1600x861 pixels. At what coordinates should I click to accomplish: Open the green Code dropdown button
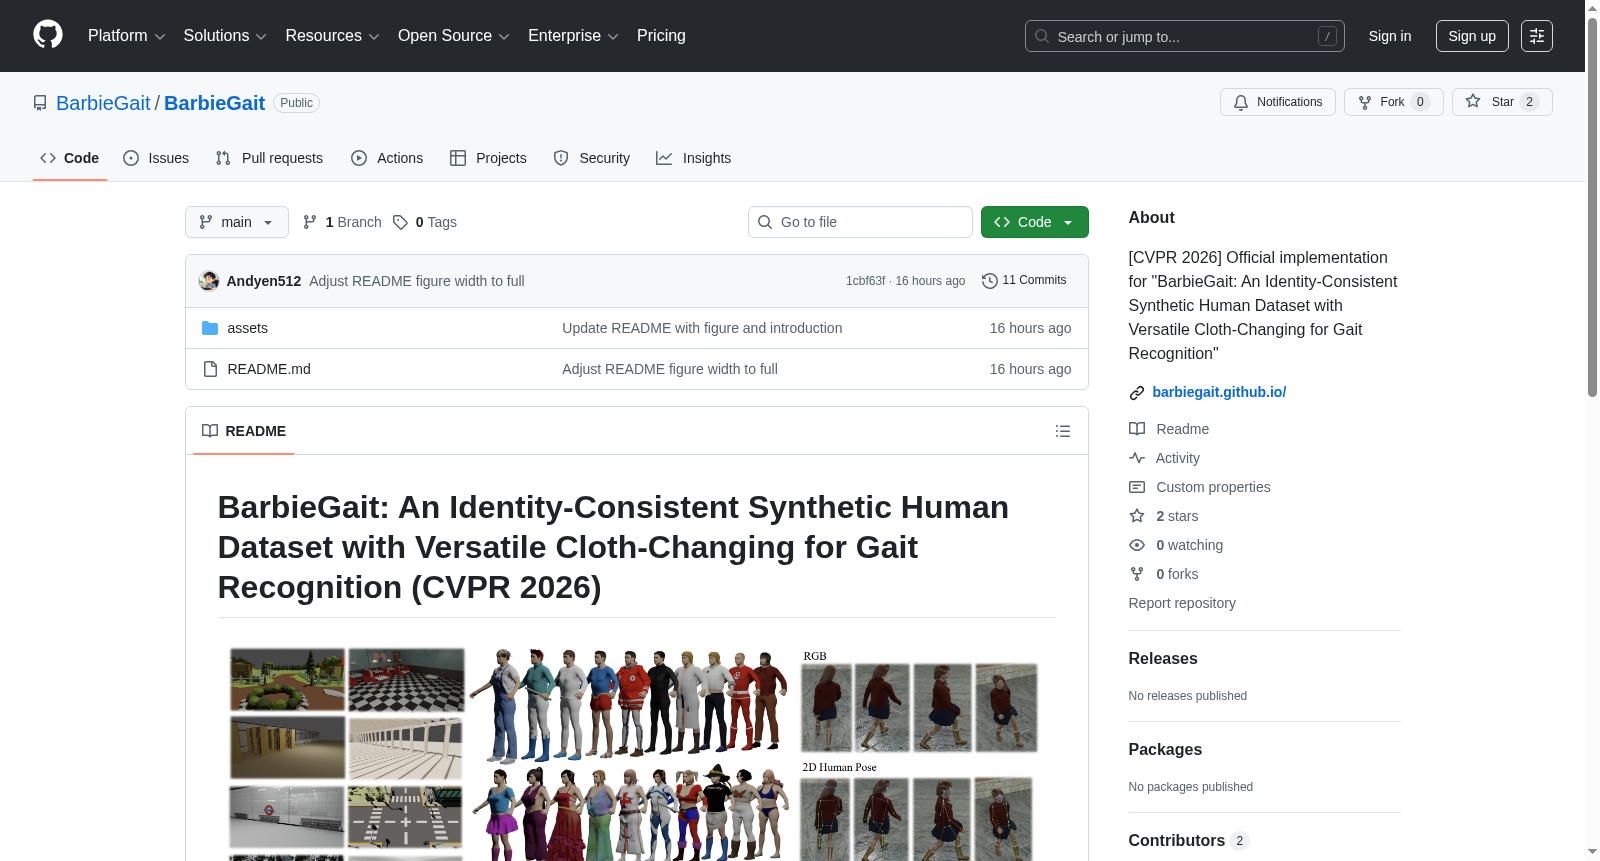pos(1035,222)
